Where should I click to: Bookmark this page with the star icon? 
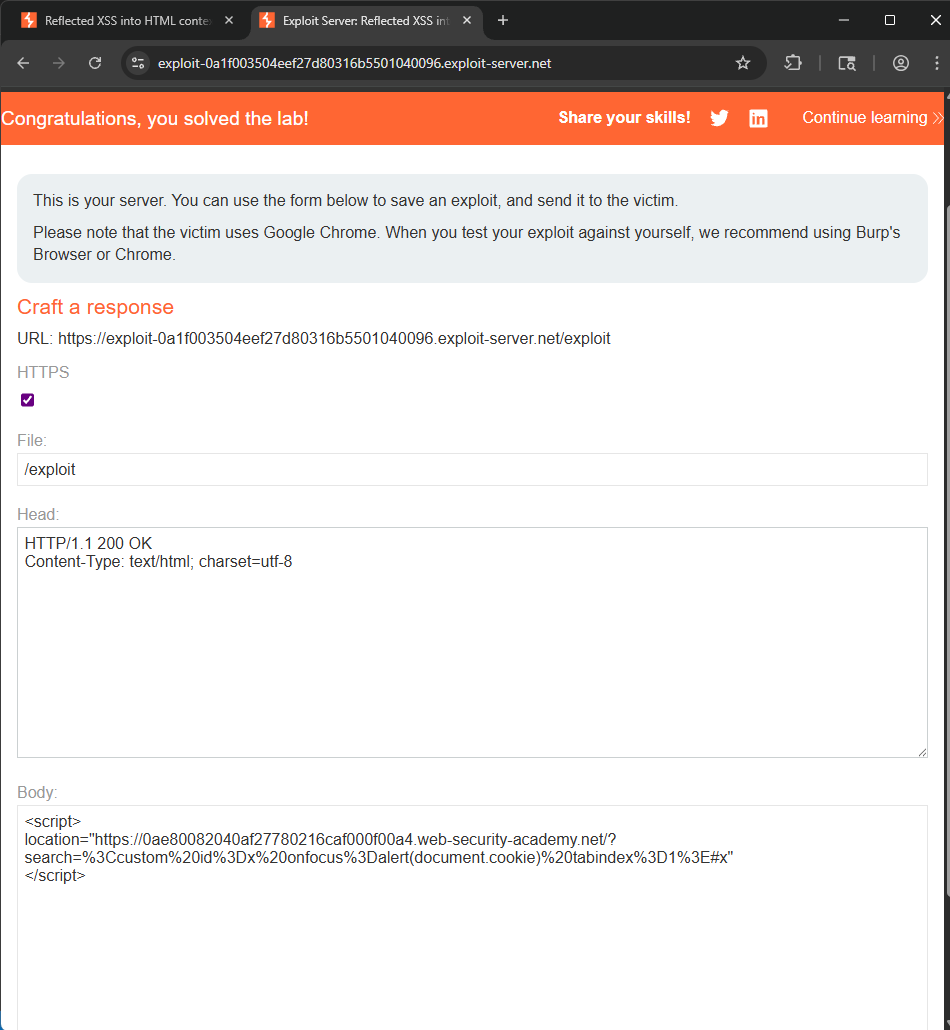(743, 63)
